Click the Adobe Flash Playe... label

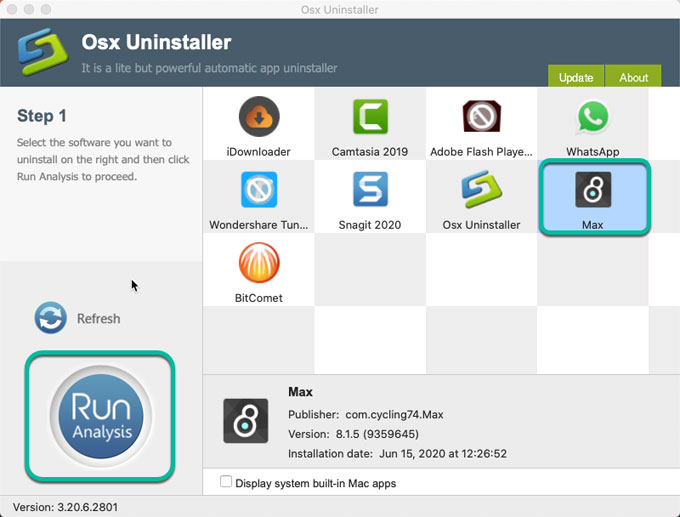tap(481, 152)
